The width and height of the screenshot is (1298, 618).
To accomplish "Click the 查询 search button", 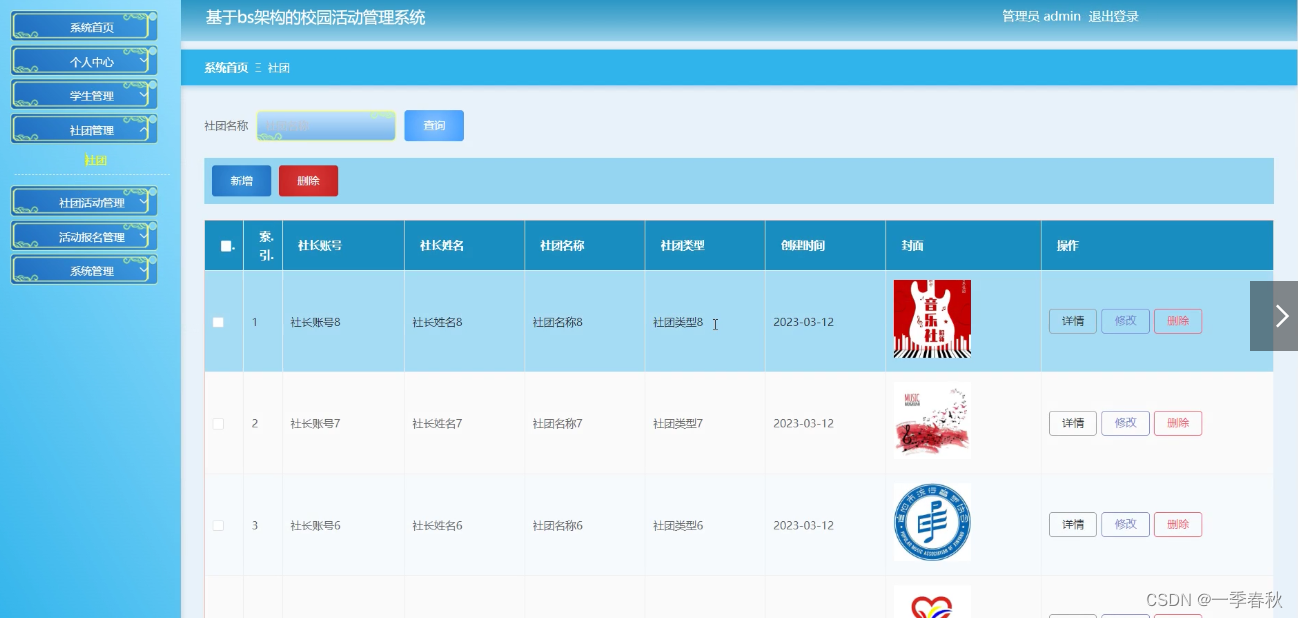I will [x=434, y=126].
